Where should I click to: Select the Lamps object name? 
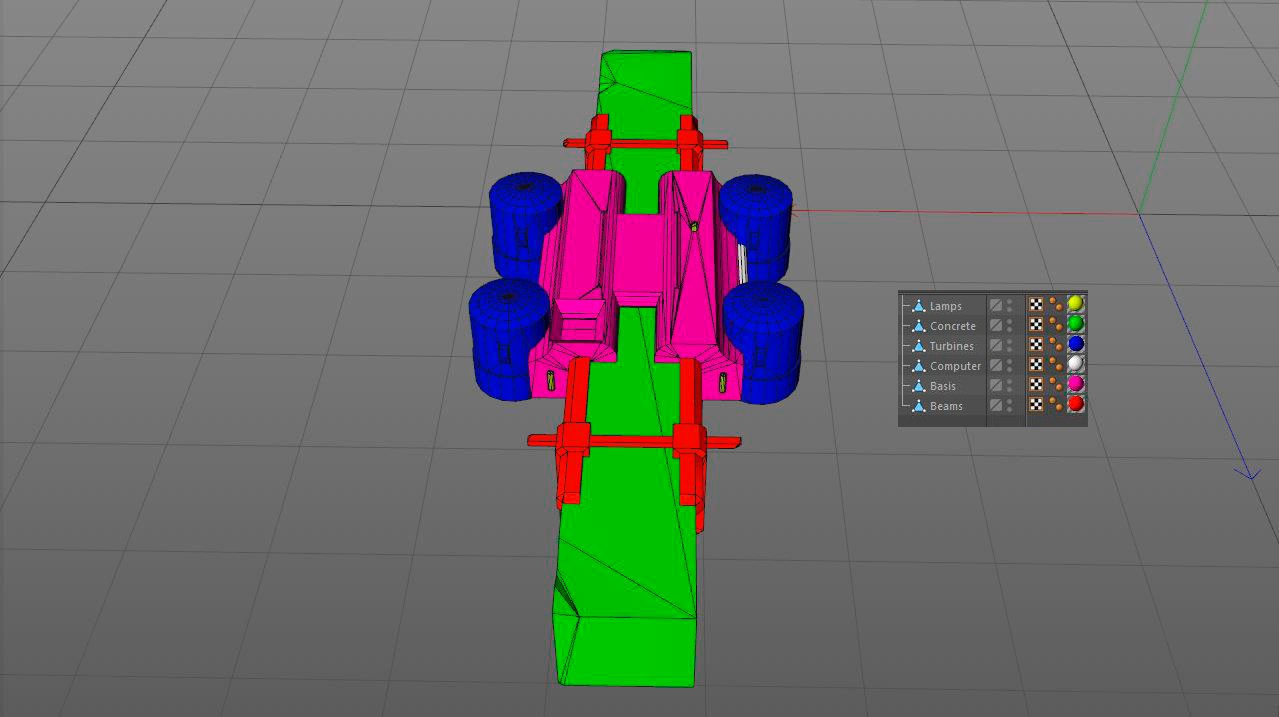pyautogui.click(x=946, y=306)
